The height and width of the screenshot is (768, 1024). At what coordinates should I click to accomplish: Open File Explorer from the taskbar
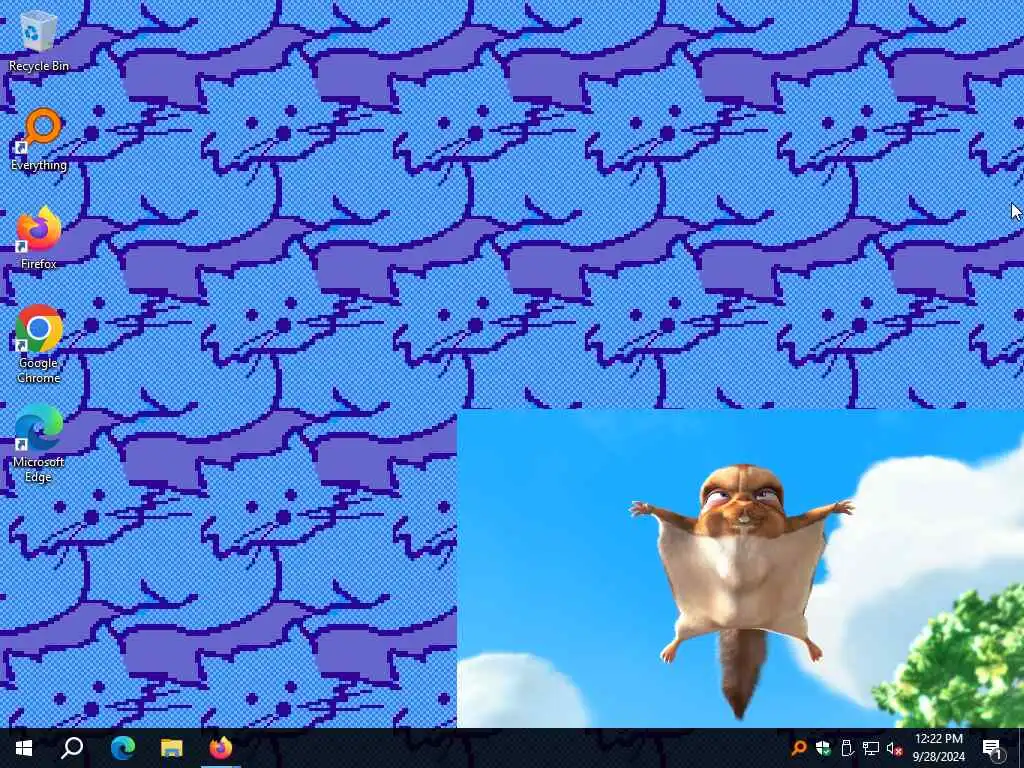tap(172, 748)
